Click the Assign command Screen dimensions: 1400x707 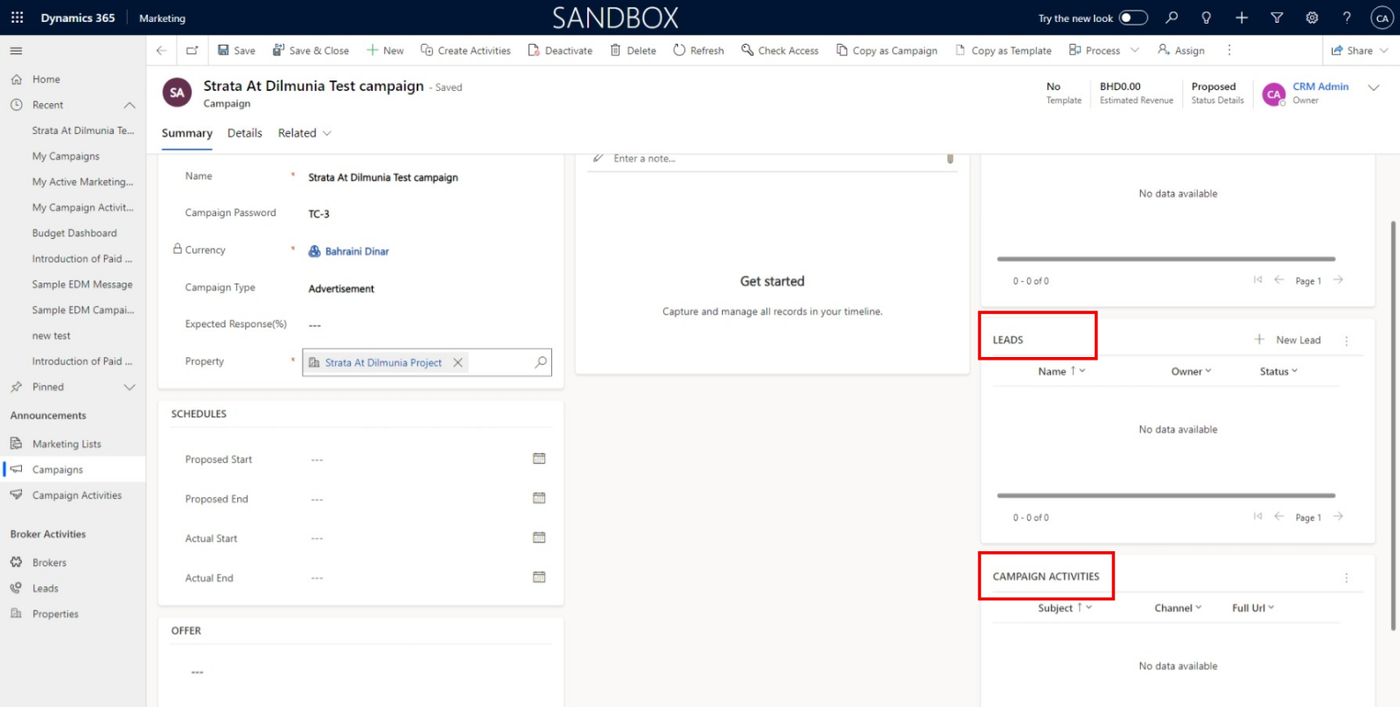click(1181, 50)
